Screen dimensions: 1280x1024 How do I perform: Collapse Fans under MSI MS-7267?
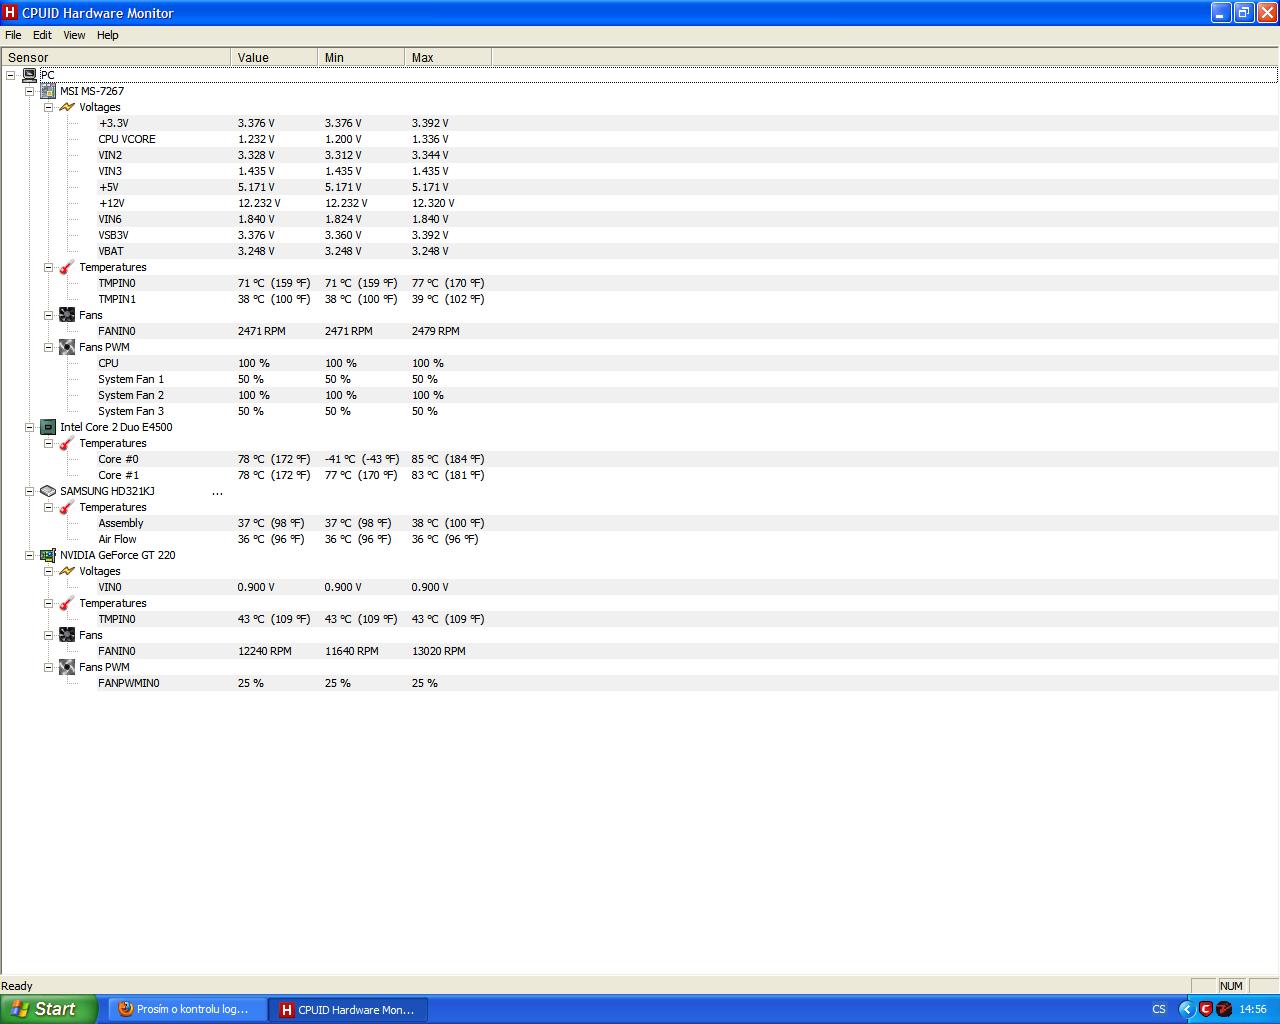[x=48, y=315]
